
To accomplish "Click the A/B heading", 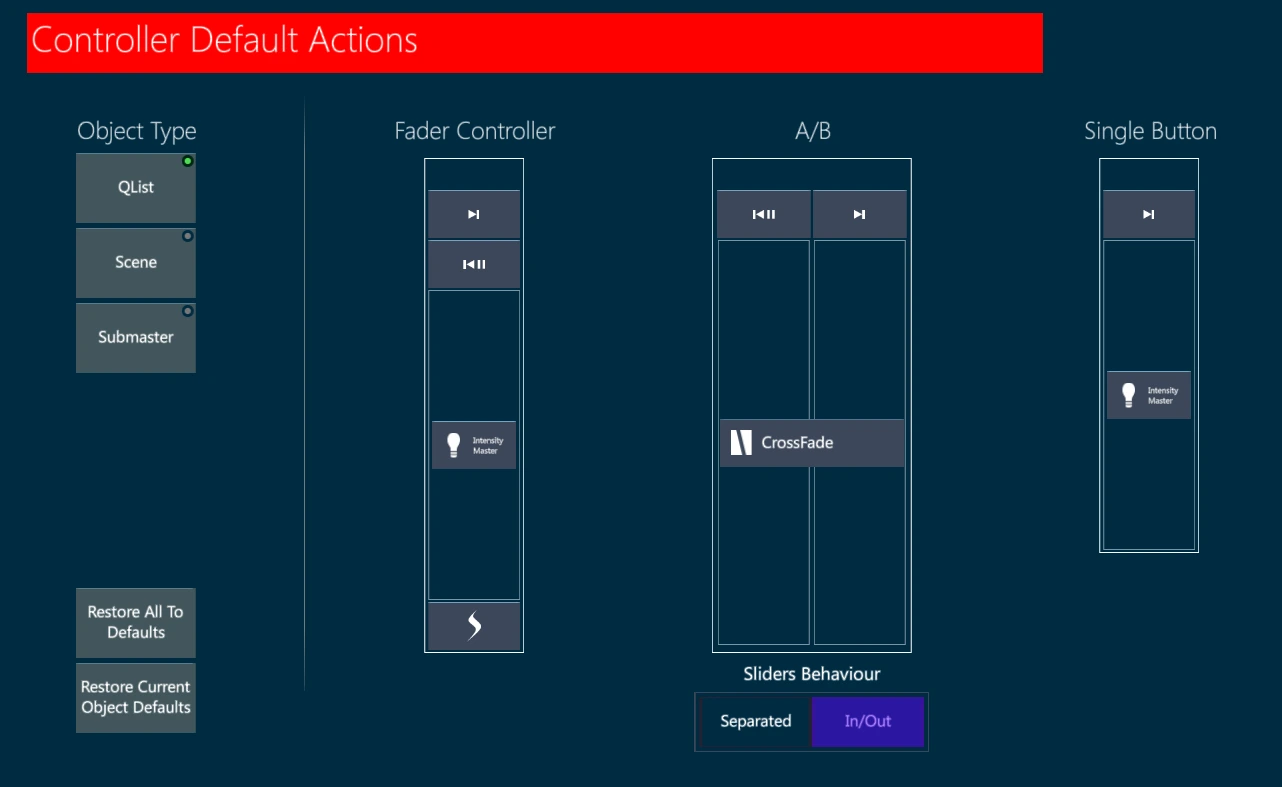I will [x=812, y=131].
